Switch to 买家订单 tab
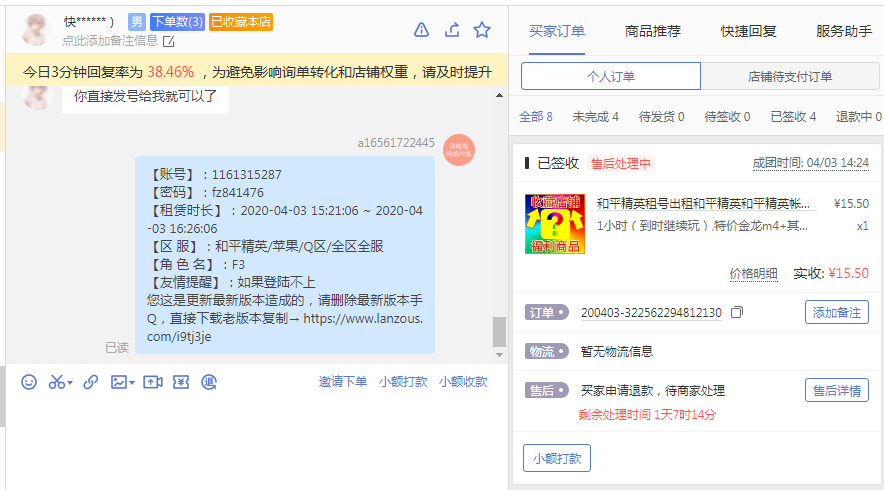 point(557,31)
